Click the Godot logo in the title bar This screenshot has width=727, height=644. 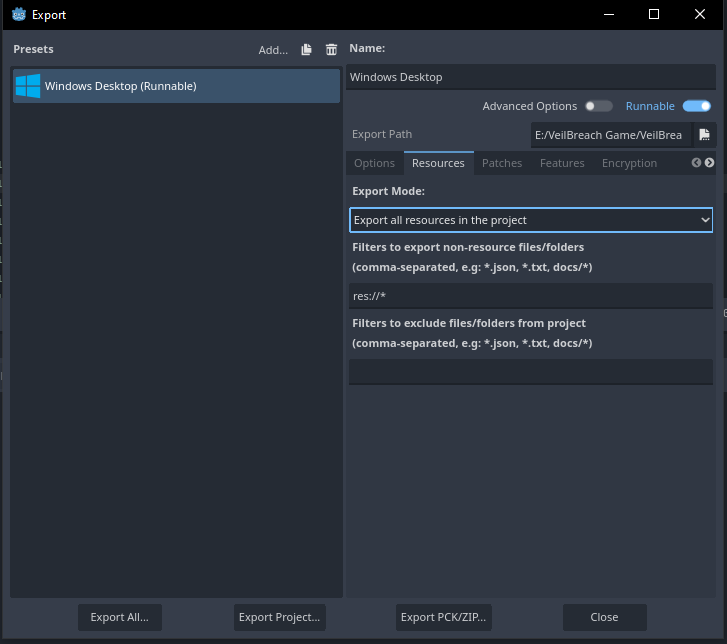pos(19,14)
